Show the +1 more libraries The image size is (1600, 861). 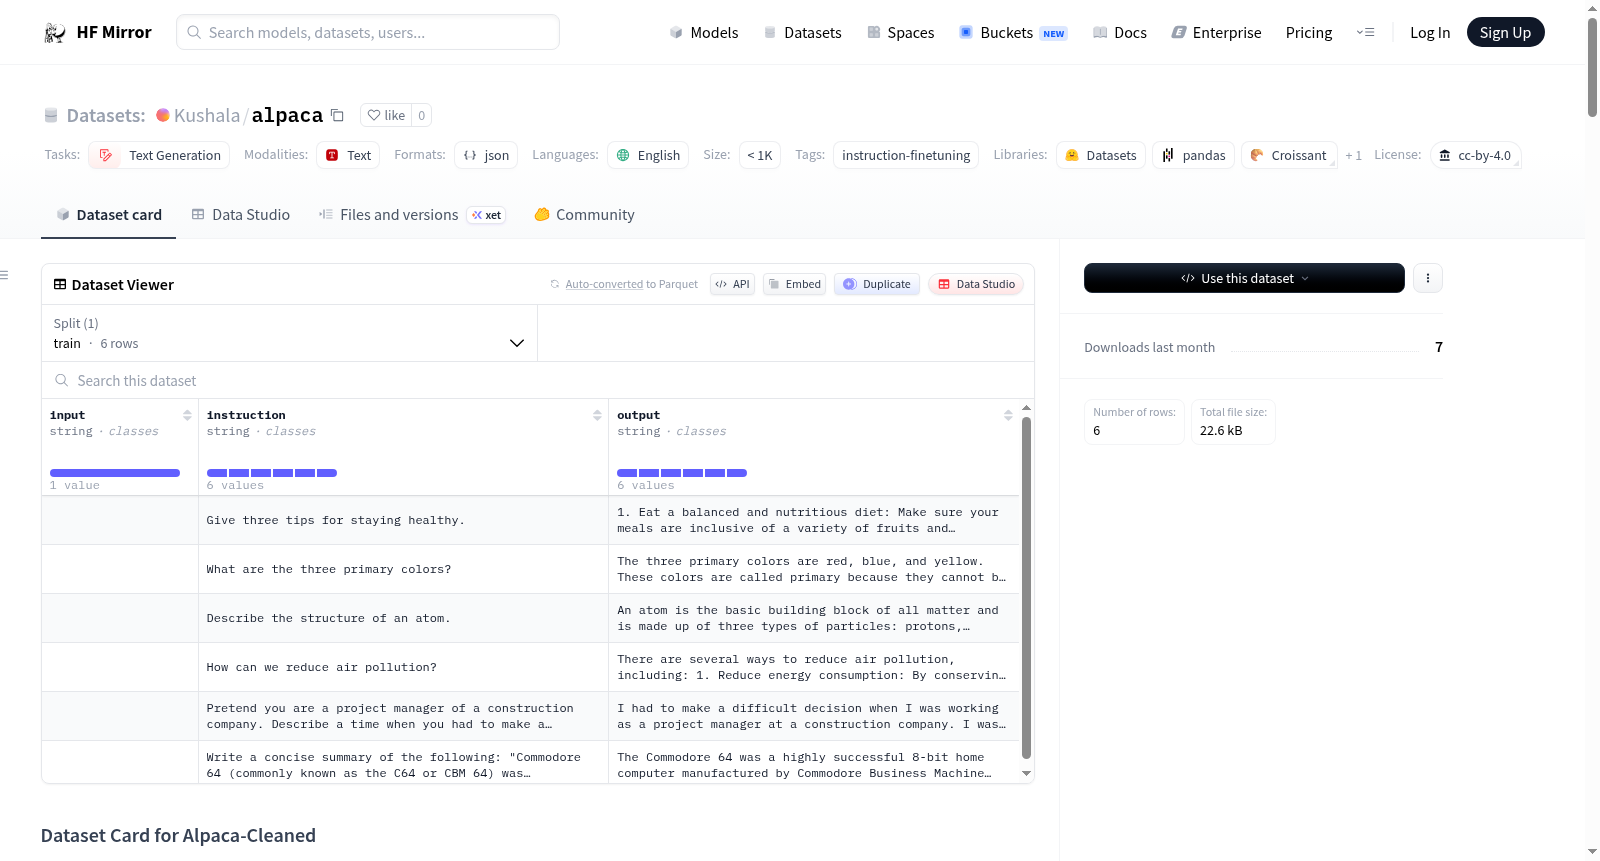[1354, 155]
